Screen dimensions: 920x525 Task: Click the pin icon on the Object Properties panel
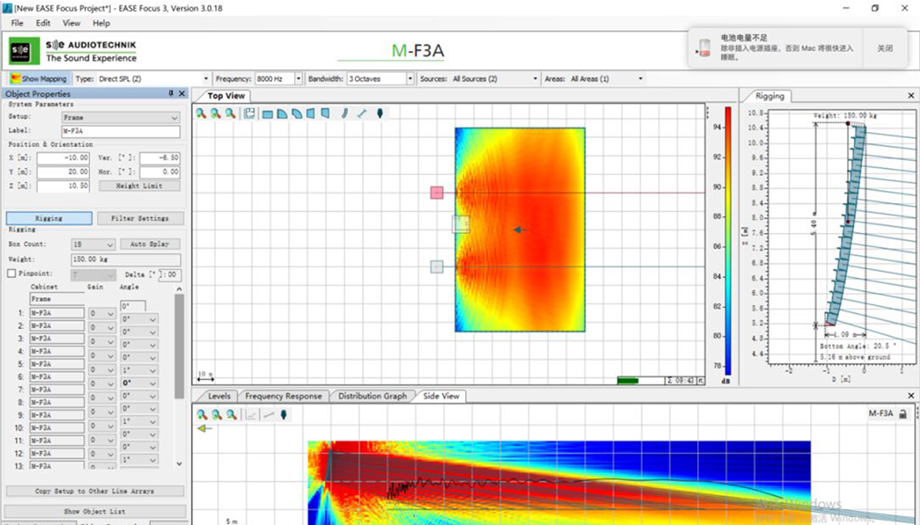(x=171, y=93)
